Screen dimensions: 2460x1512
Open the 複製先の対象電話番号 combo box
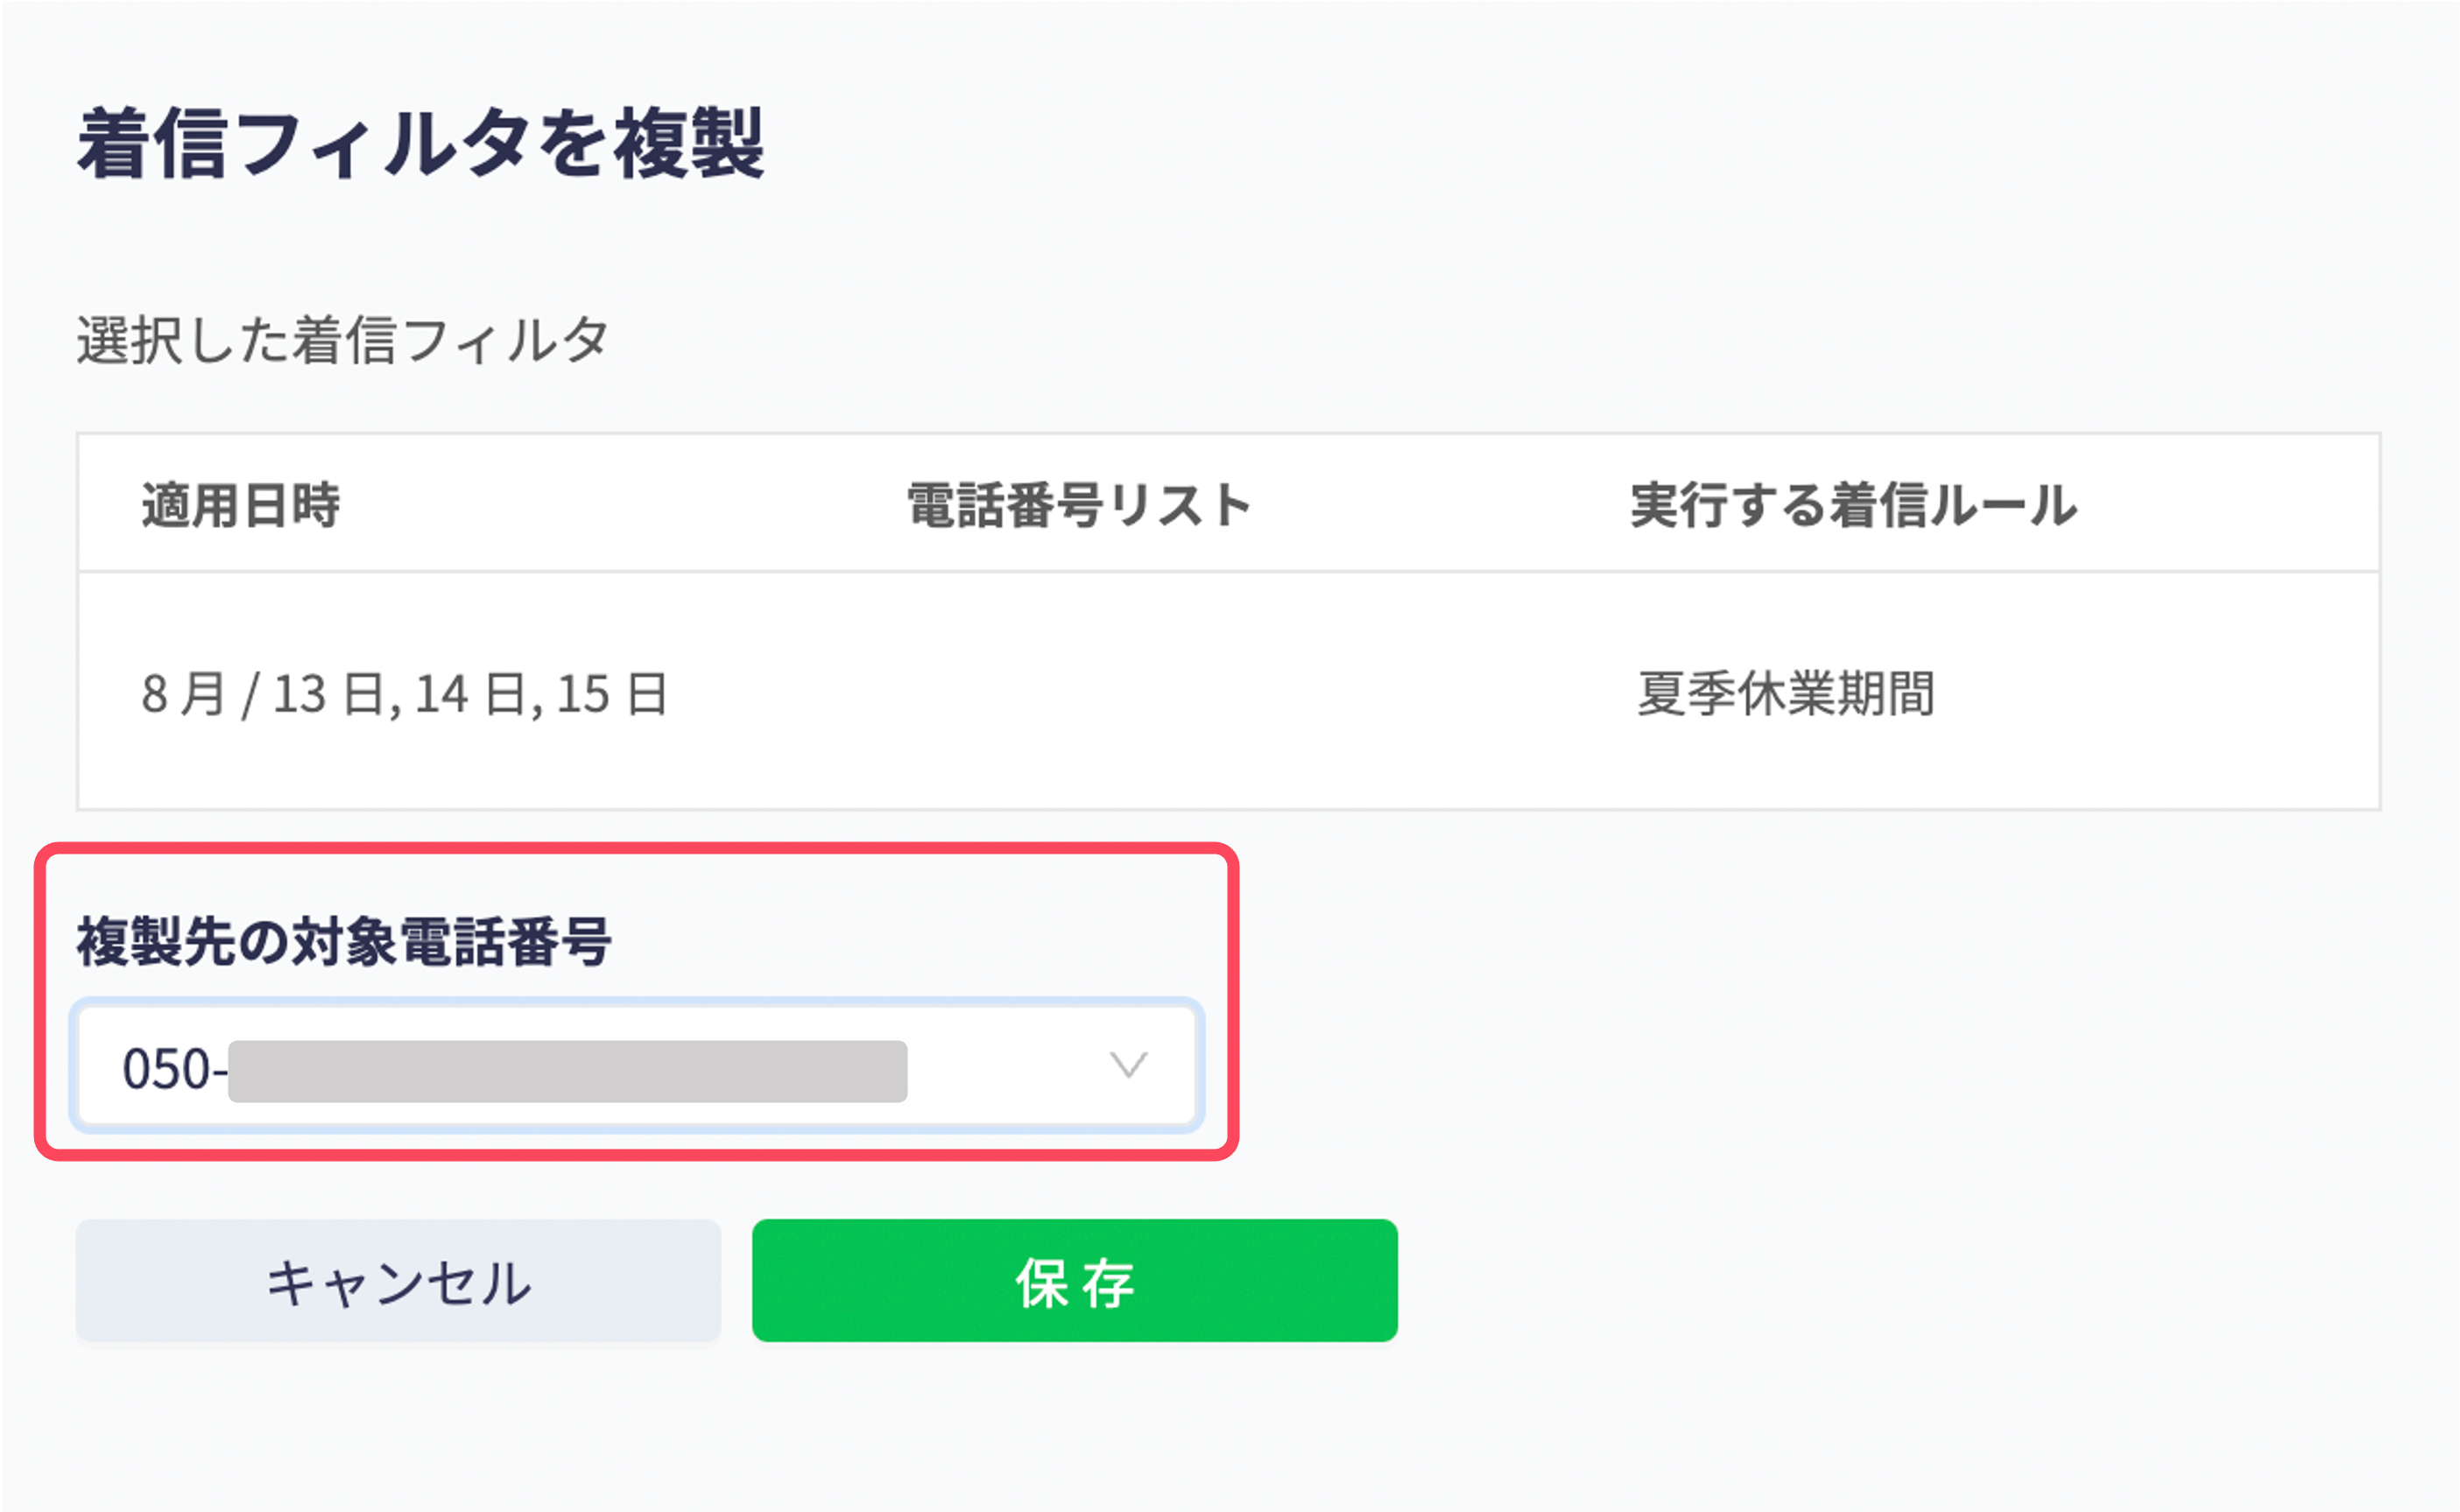click(x=637, y=1066)
